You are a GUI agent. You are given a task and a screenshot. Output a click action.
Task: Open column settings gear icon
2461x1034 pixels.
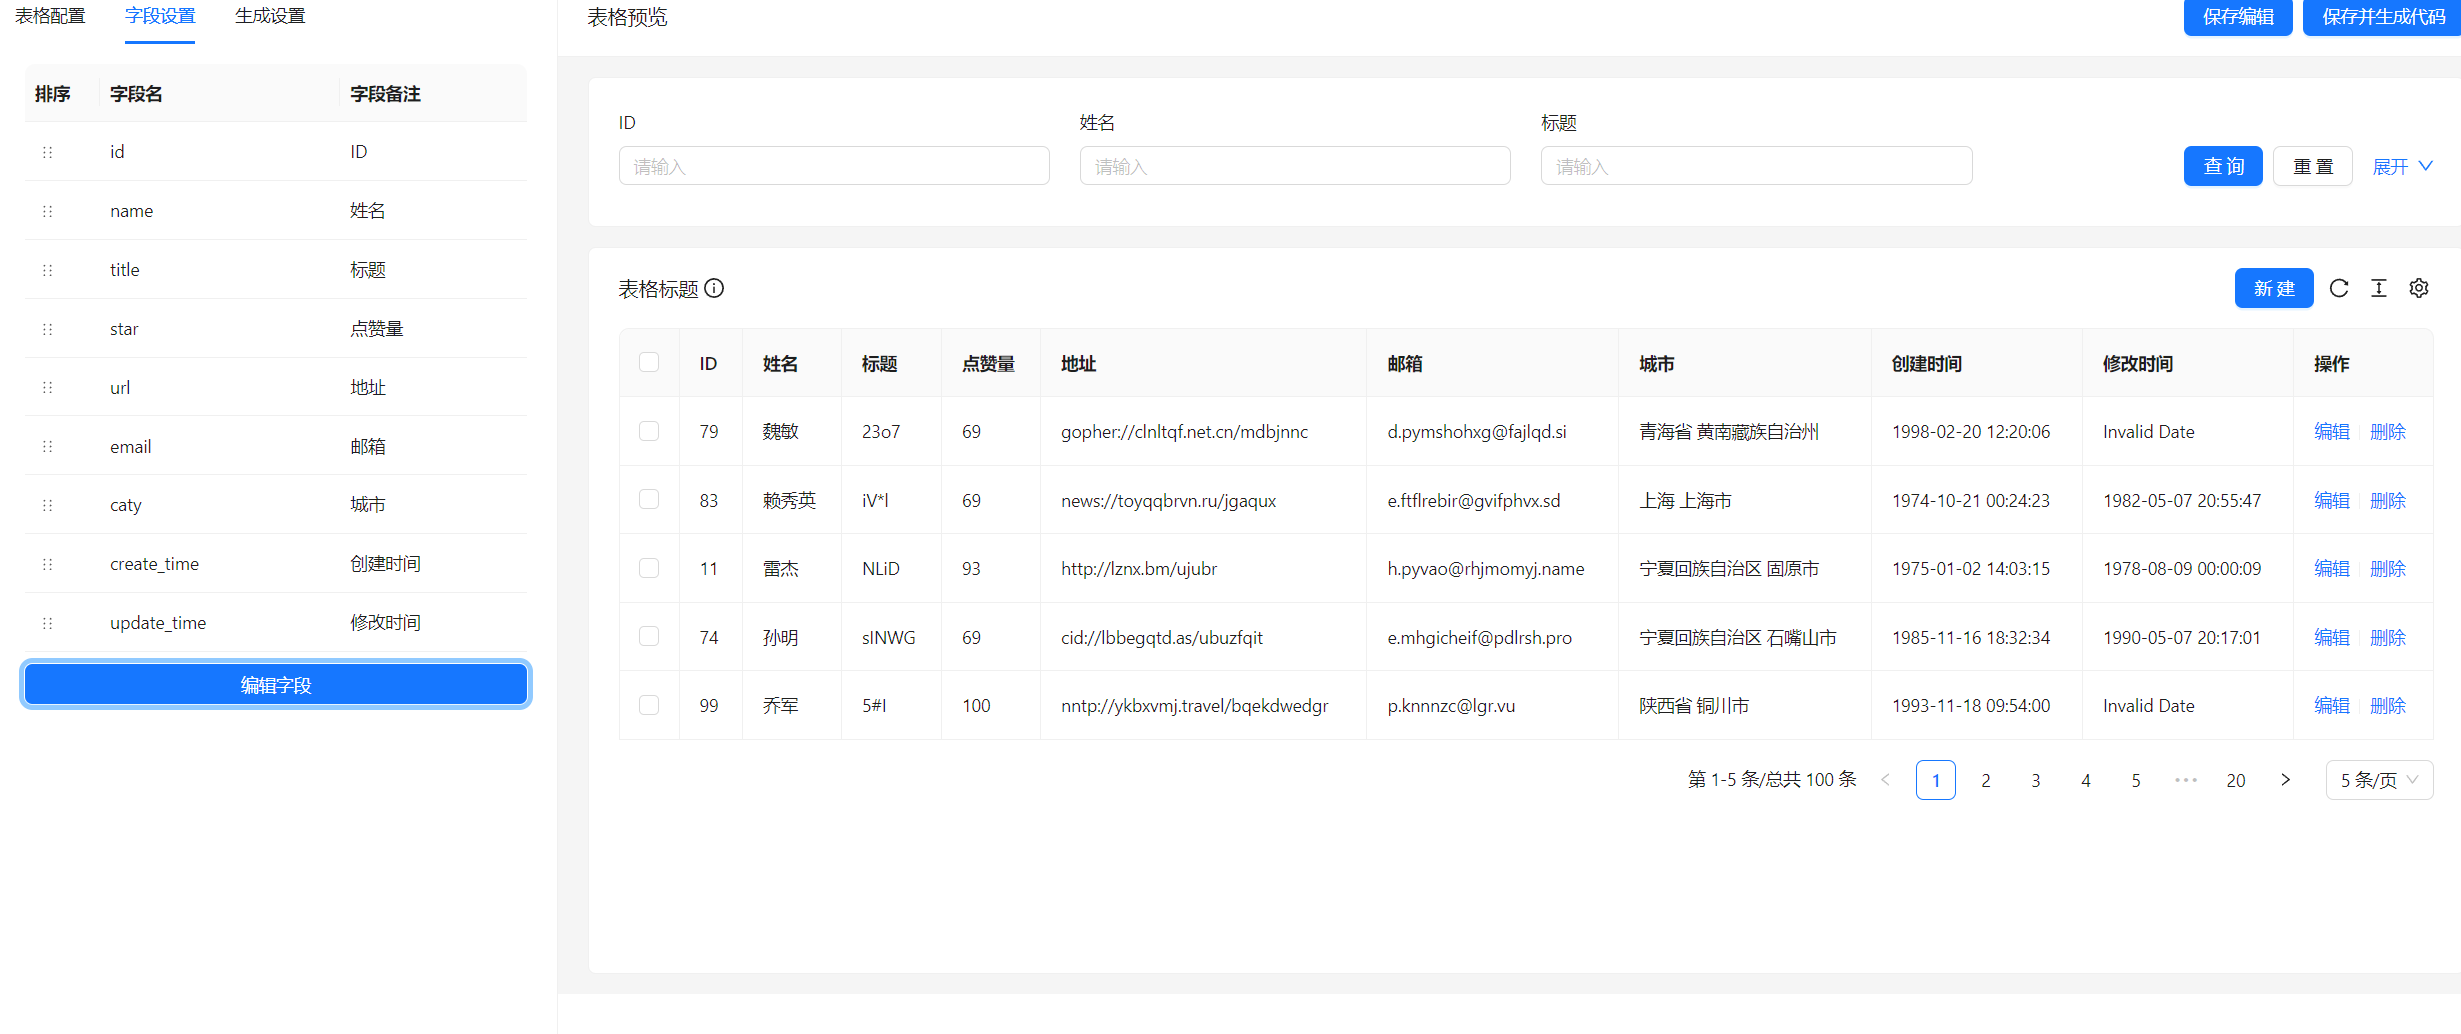(2419, 288)
